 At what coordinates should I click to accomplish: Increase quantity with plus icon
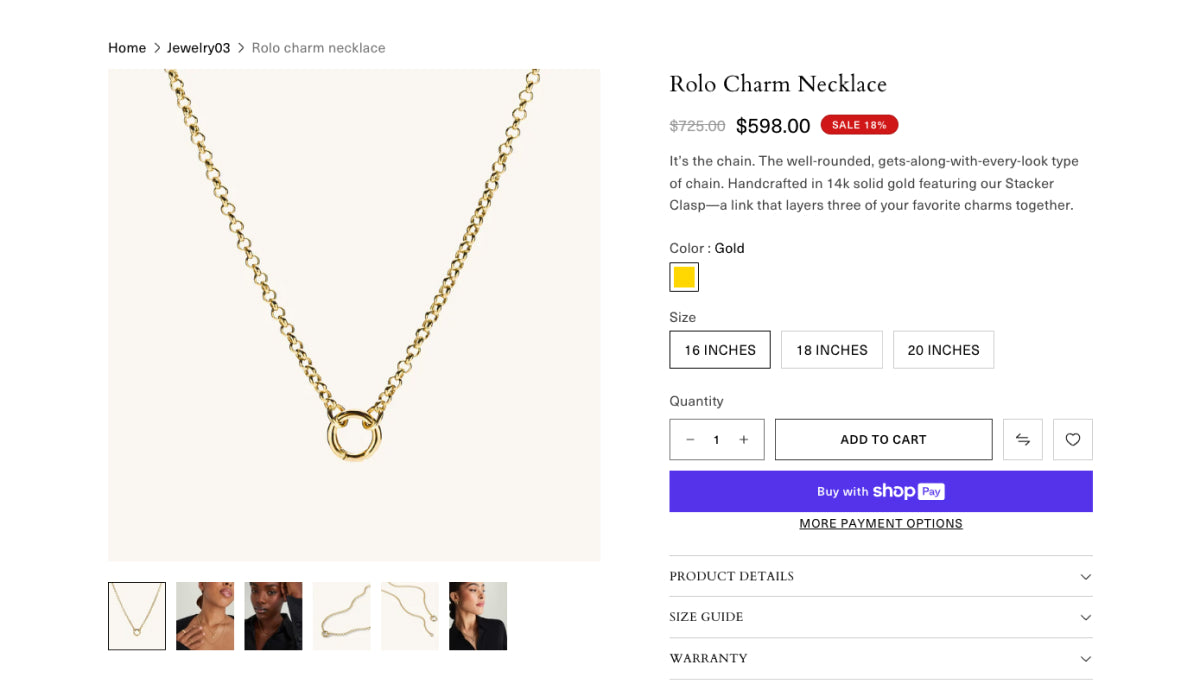[x=744, y=440]
